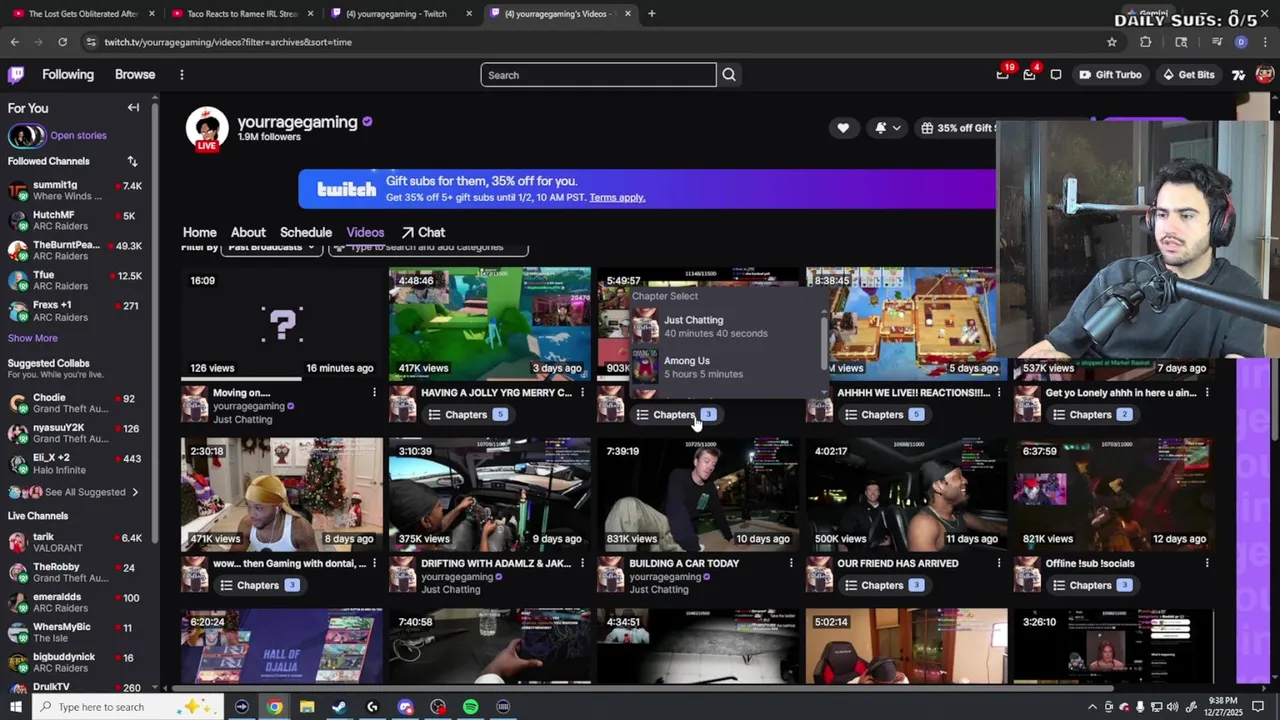Click the yourragegaming LIVE avatar

(x=207, y=129)
